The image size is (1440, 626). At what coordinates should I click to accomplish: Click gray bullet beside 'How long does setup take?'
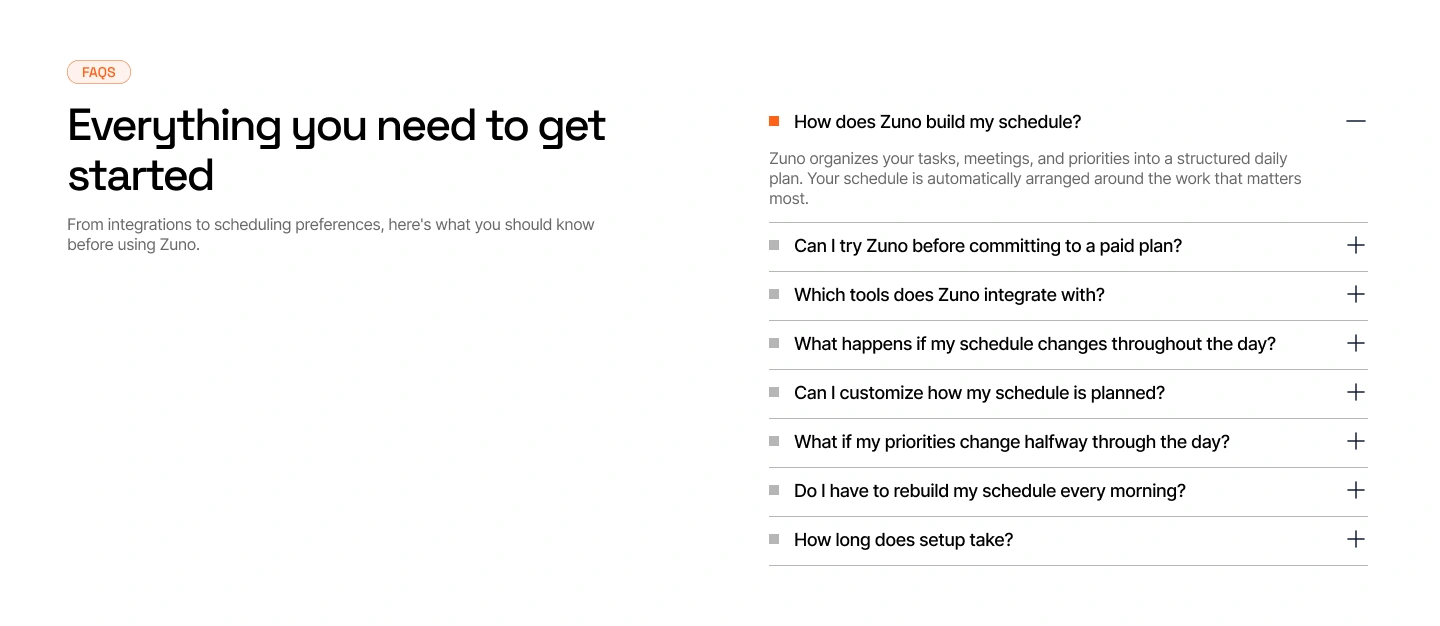pos(774,539)
